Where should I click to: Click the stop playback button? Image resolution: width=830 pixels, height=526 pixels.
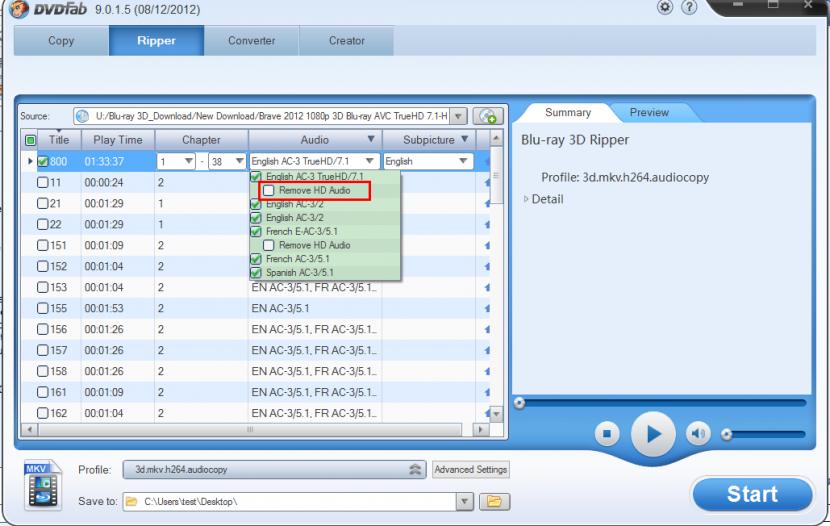click(x=605, y=434)
